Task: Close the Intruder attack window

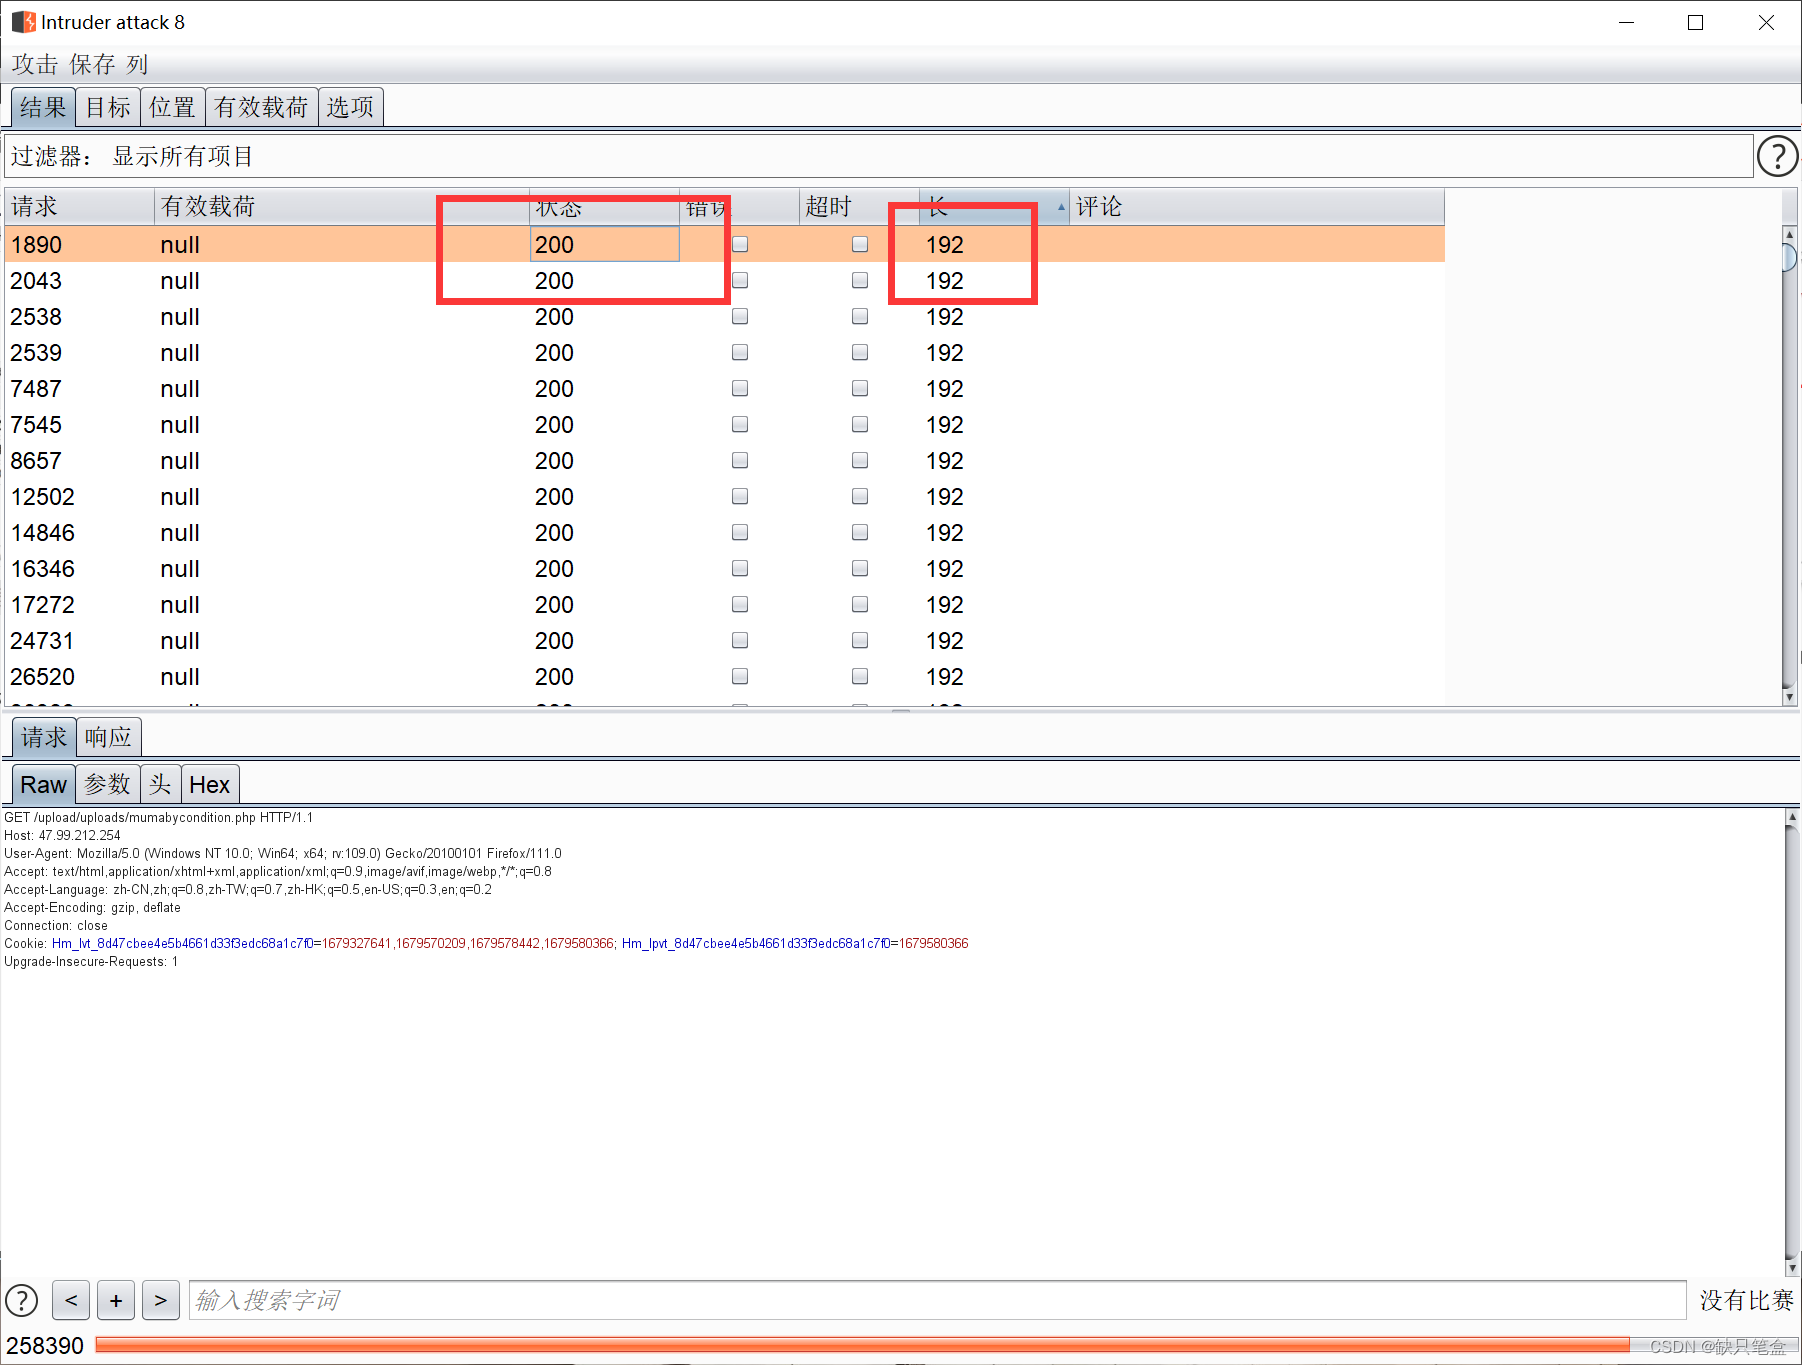Action: point(1766,22)
